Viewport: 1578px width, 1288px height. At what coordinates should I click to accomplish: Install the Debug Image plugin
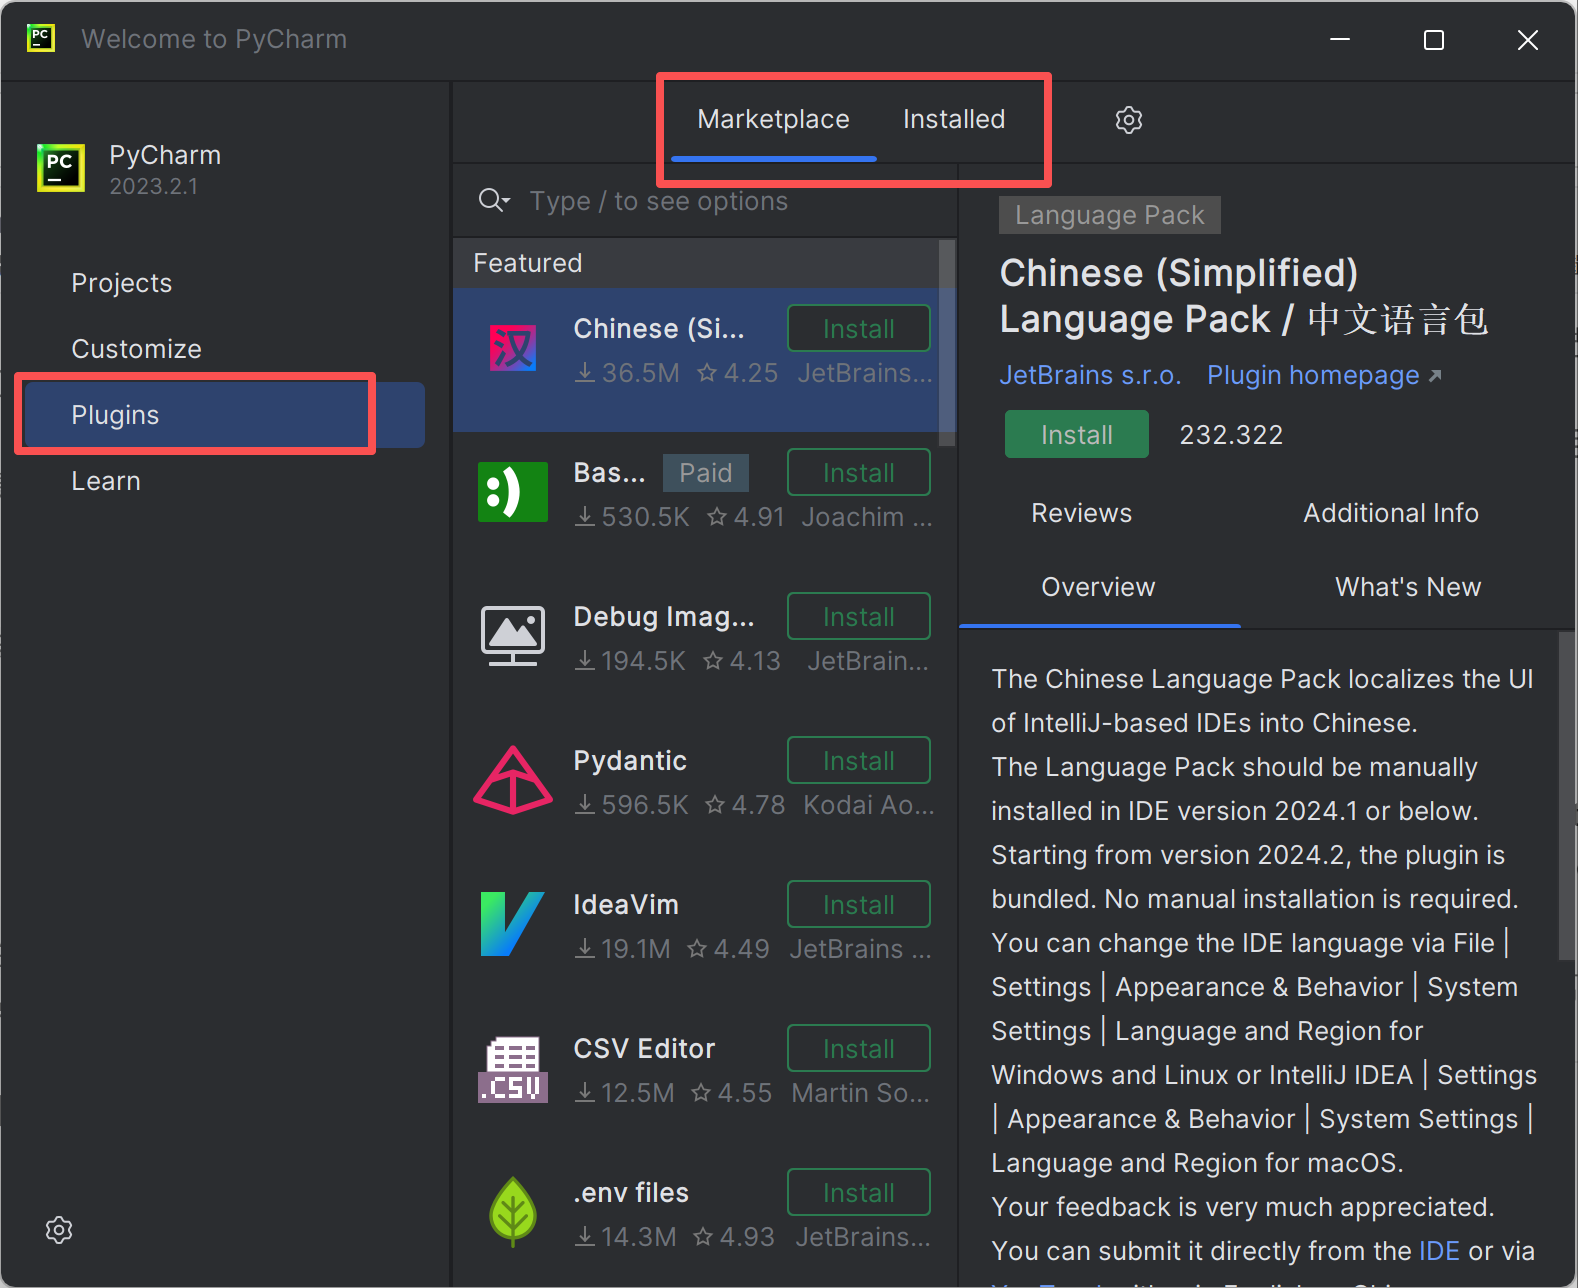[859, 617]
